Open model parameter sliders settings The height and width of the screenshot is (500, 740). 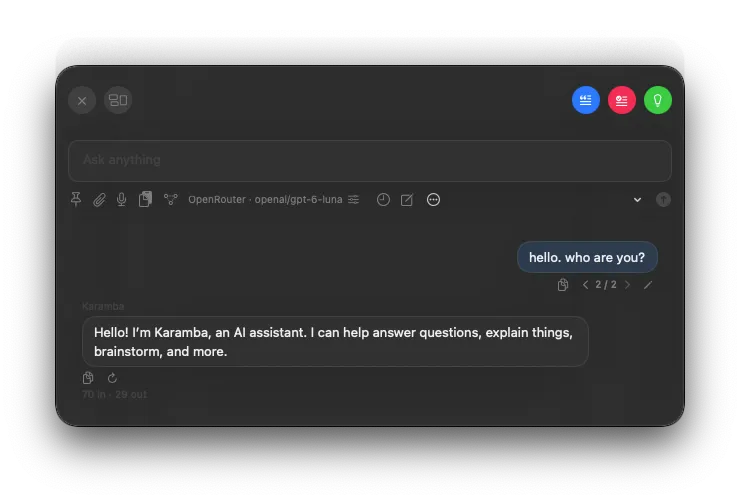coord(353,200)
